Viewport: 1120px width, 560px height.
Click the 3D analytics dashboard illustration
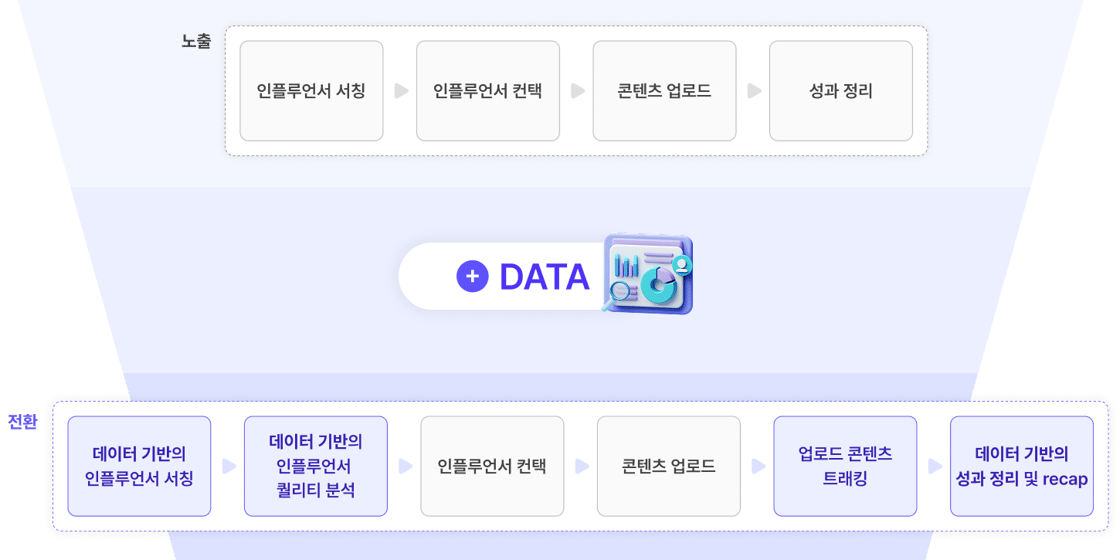click(x=648, y=273)
